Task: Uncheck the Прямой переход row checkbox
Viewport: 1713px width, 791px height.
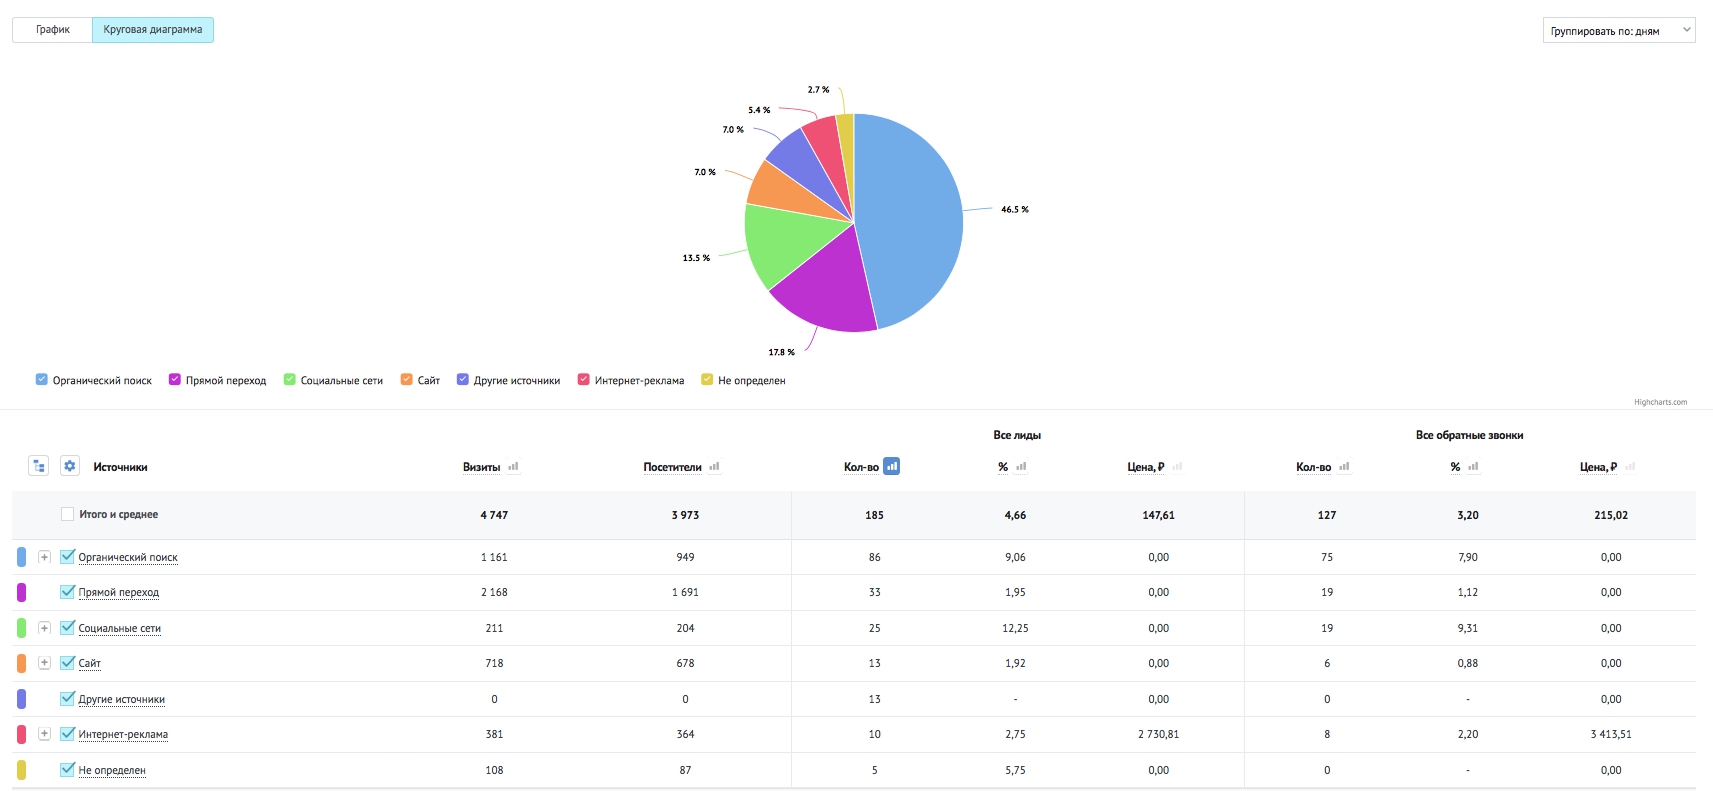Action: [x=68, y=592]
